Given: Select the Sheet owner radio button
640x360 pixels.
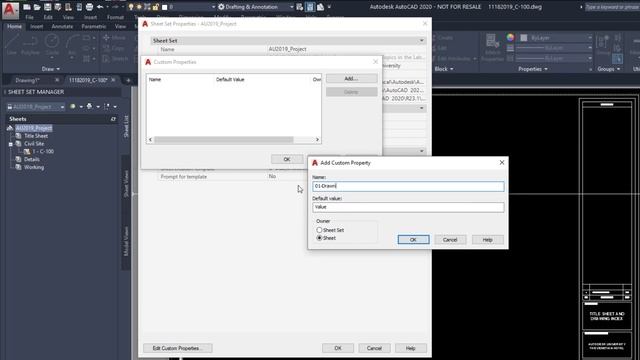Looking at the screenshot, I should (x=319, y=238).
